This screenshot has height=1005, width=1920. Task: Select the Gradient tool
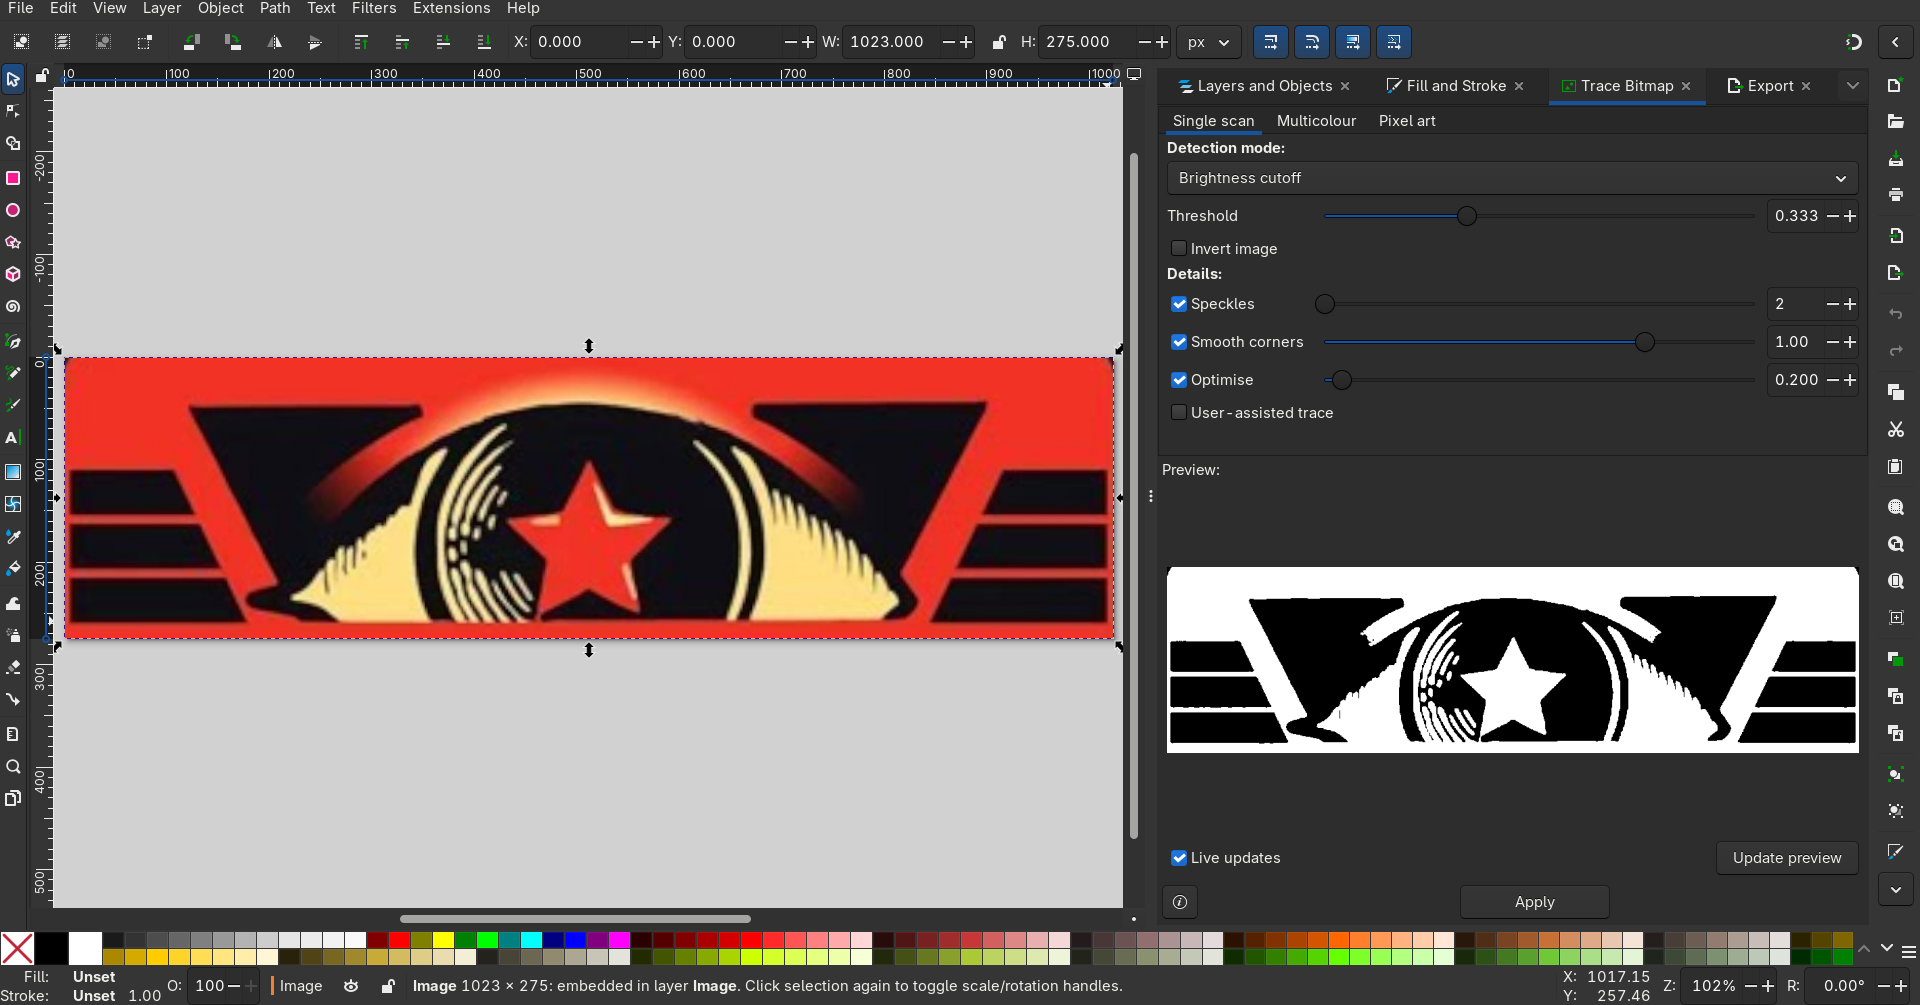tap(13, 471)
